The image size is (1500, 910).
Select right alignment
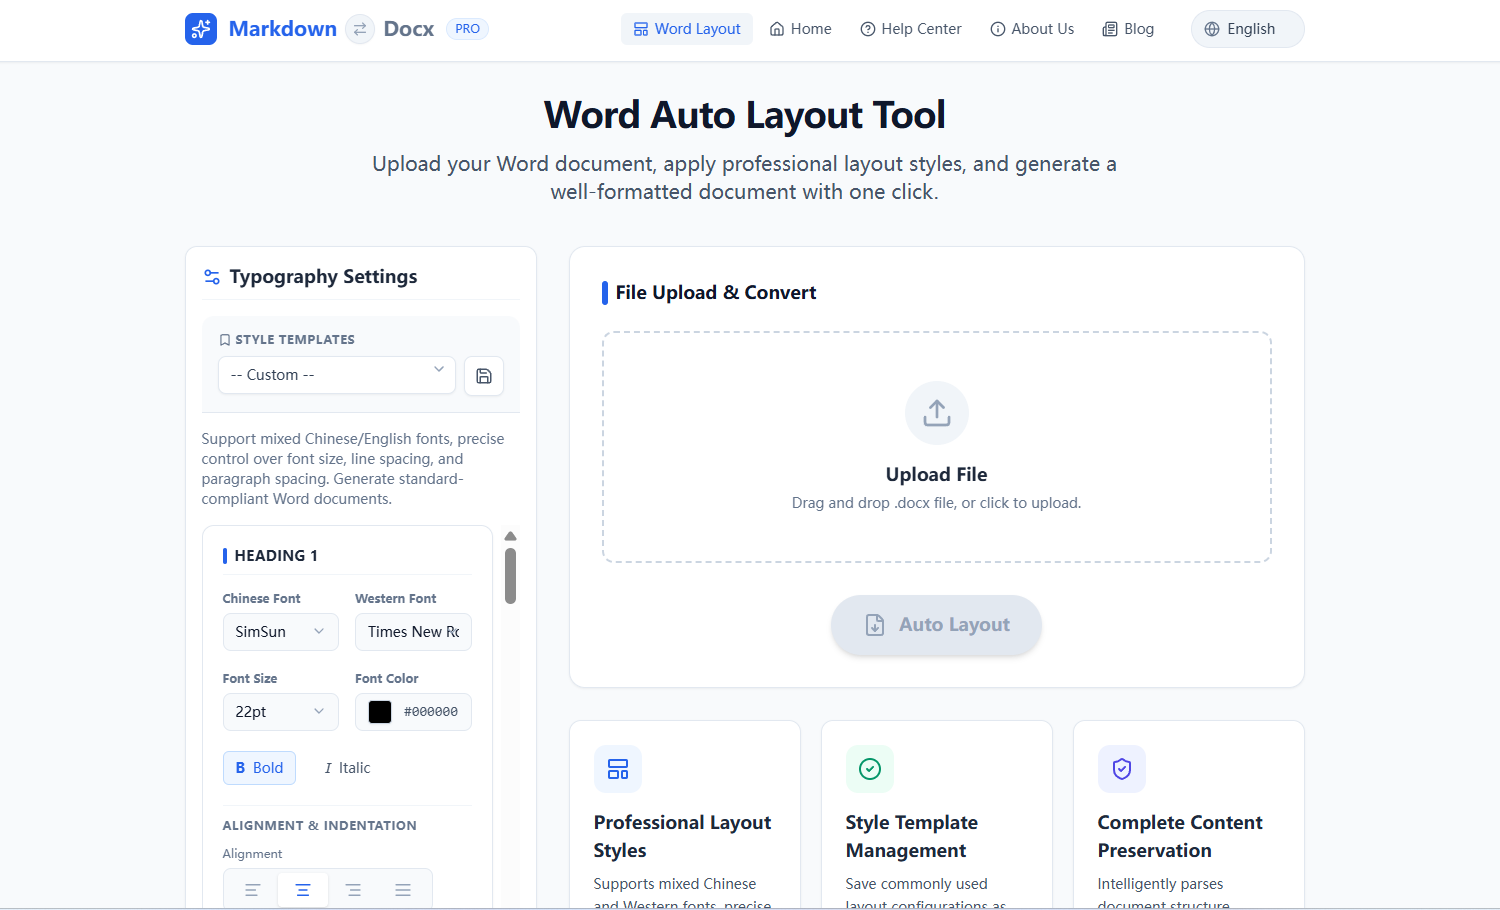[353, 890]
